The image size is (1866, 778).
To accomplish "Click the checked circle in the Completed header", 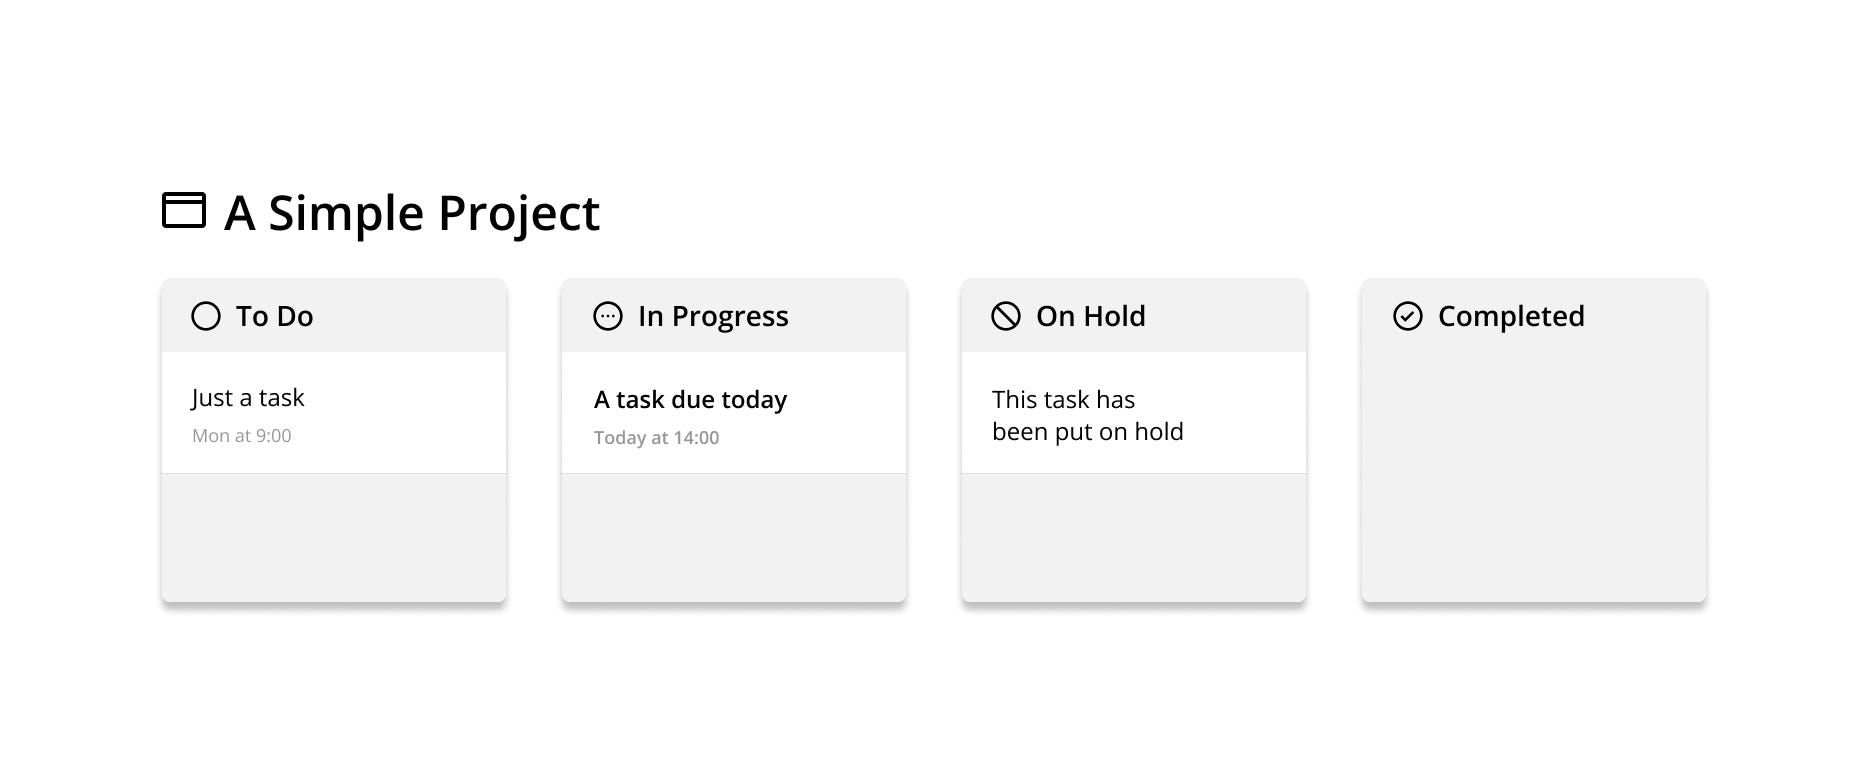I will tap(1406, 316).
